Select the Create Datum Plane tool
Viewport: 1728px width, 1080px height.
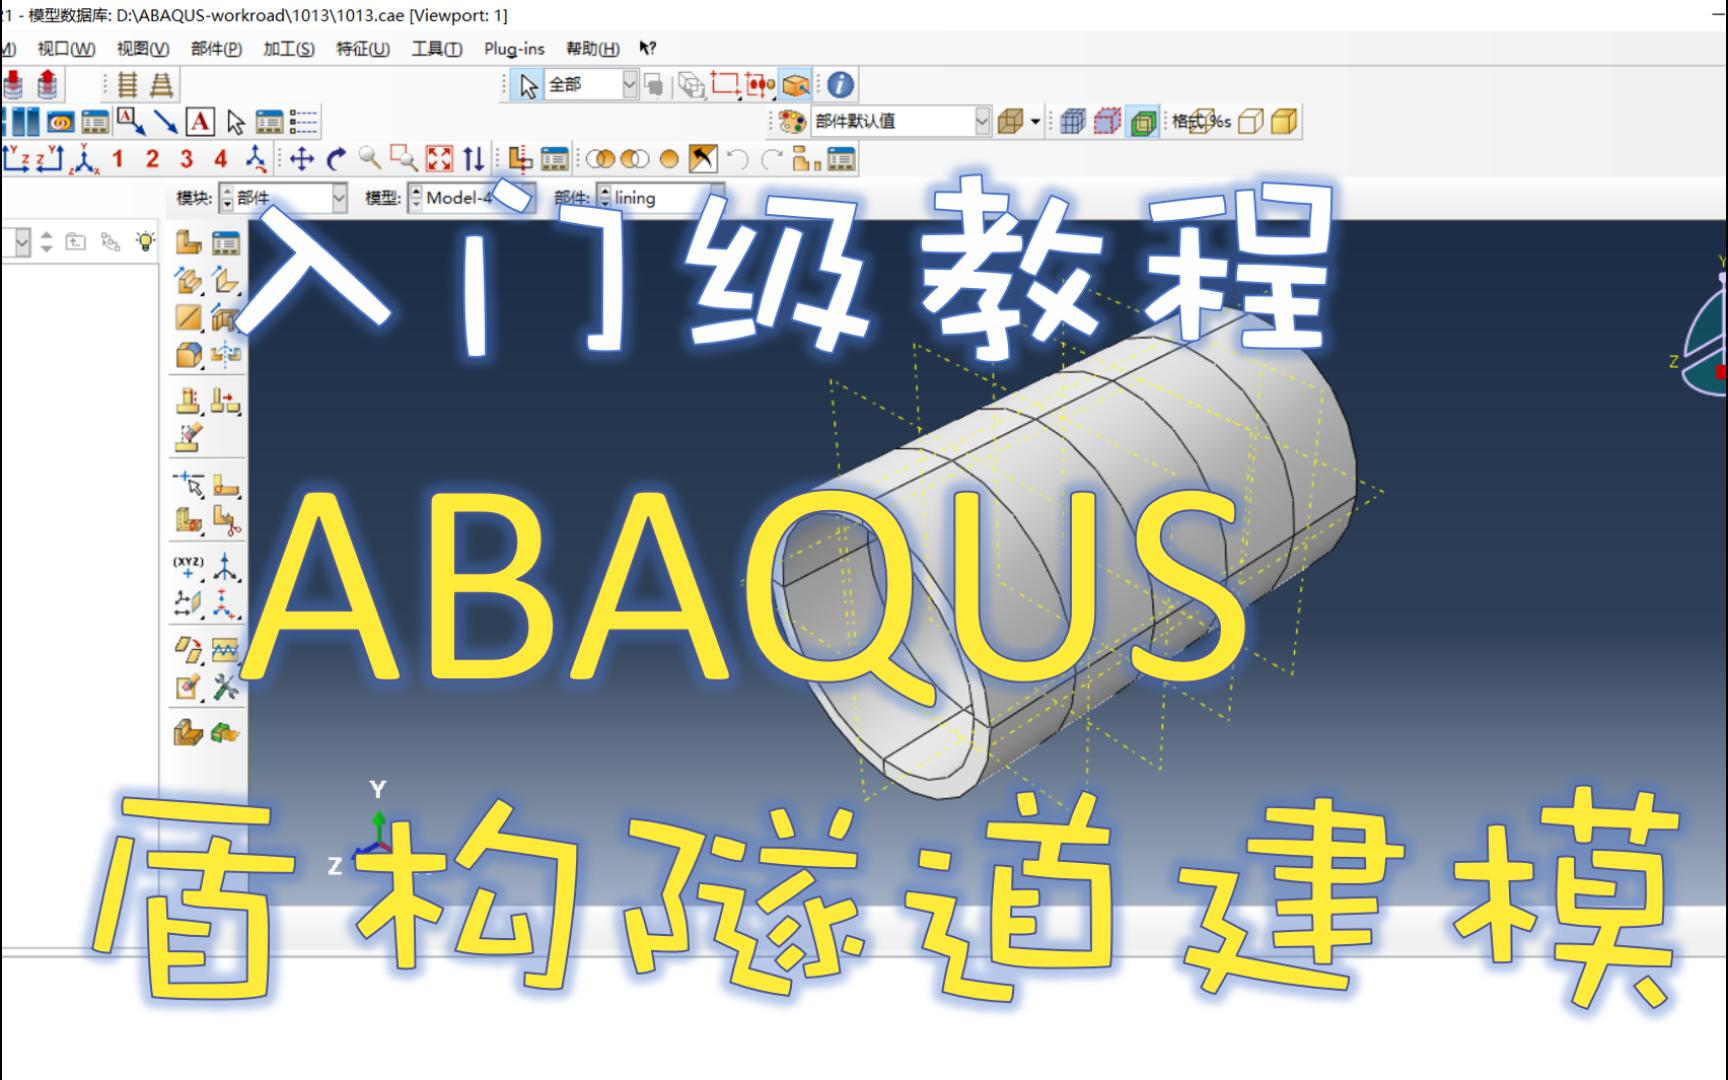click(x=189, y=604)
